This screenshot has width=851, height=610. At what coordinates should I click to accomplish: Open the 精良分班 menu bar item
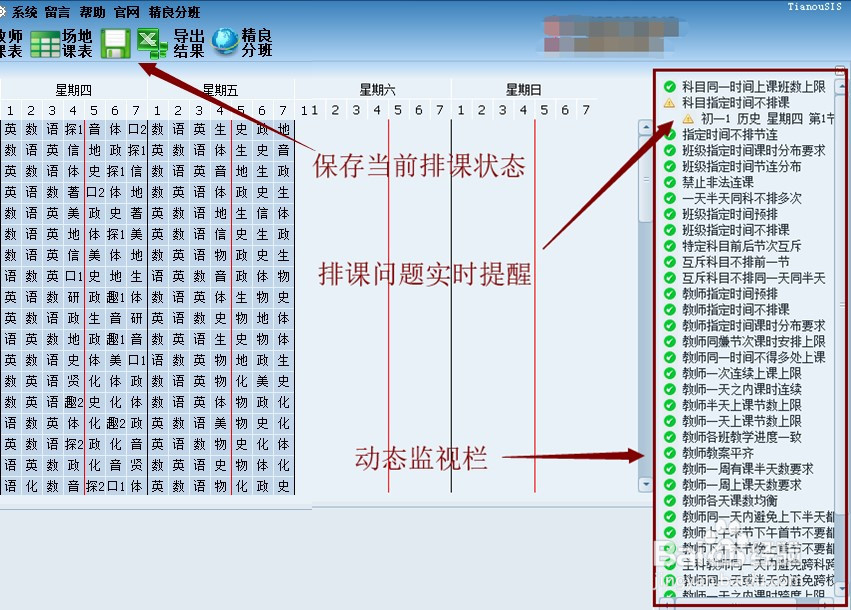pyautogui.click(x=175, y=12)
